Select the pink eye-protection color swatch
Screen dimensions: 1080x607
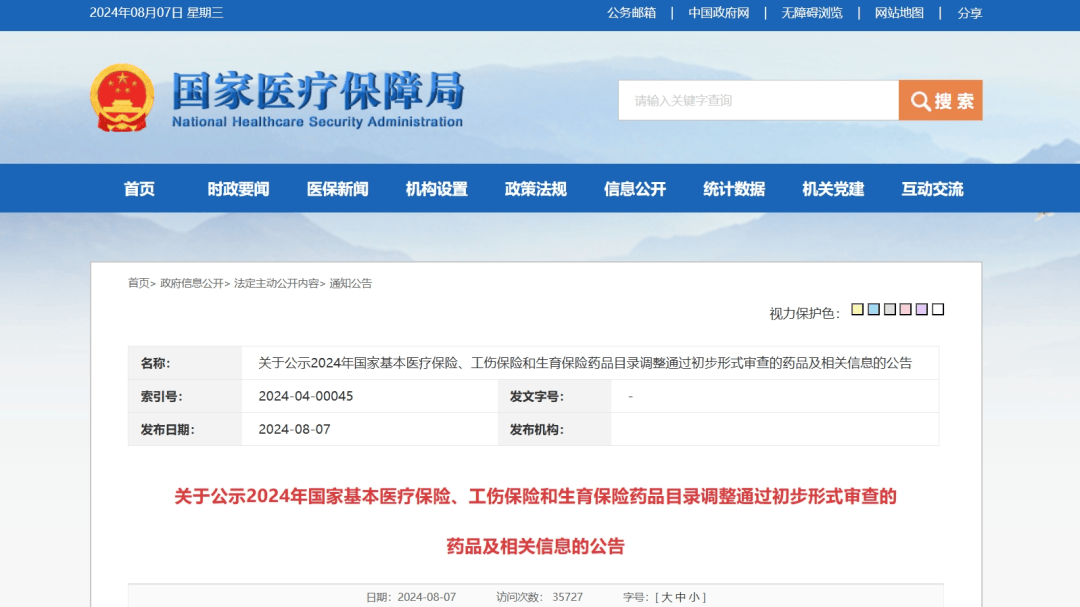click(x=906, y=309)
